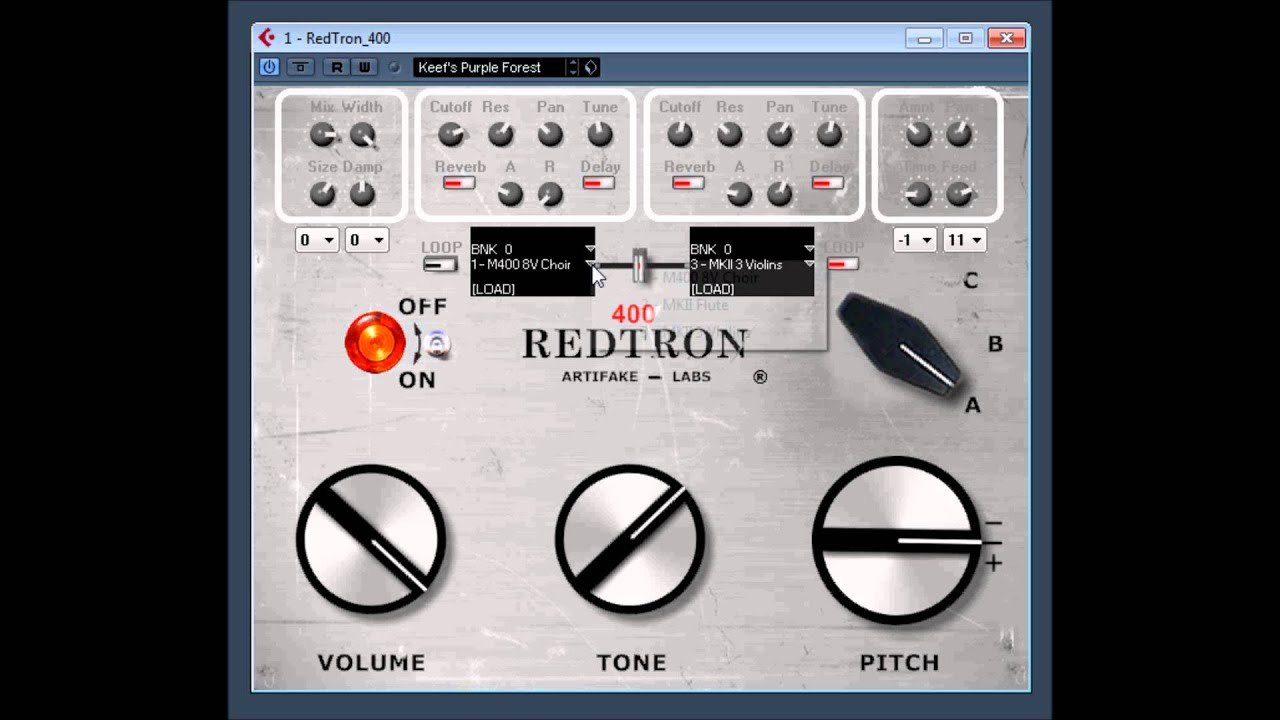Click the crossfade slider between sound displays
Viewport: 1280px width, 720px height.
(x=639, y=265)
